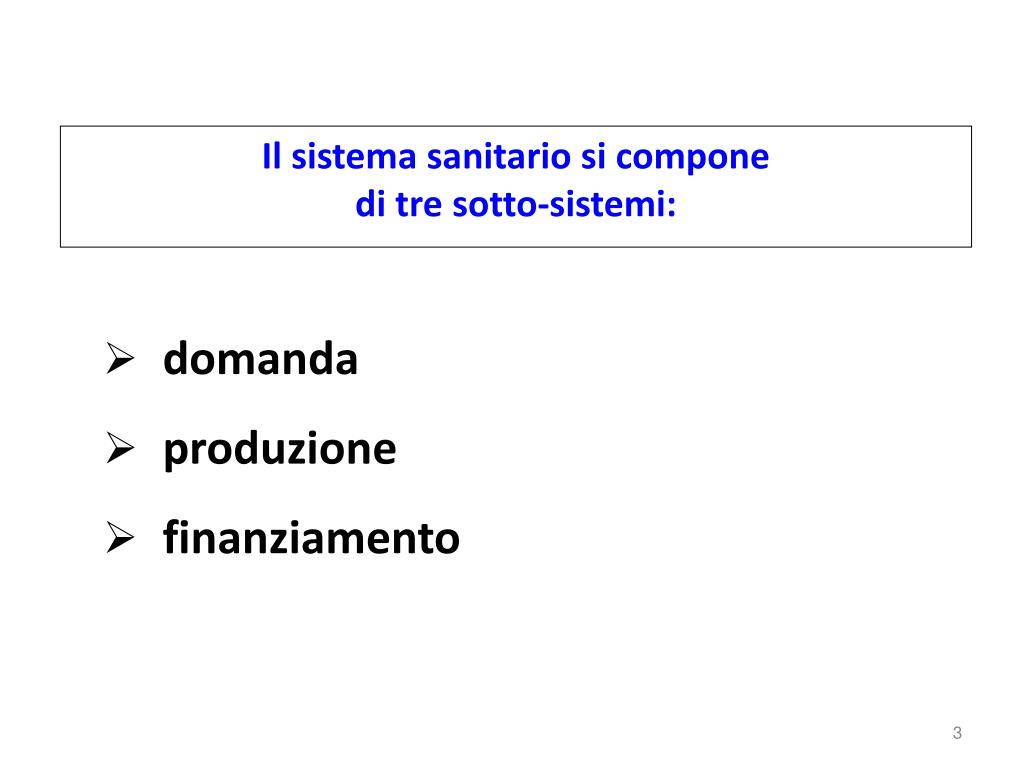Click the word sotto in title
The width and height of the screenshot is (1024, 768).
pyautogui.click(x=493, y=204)
